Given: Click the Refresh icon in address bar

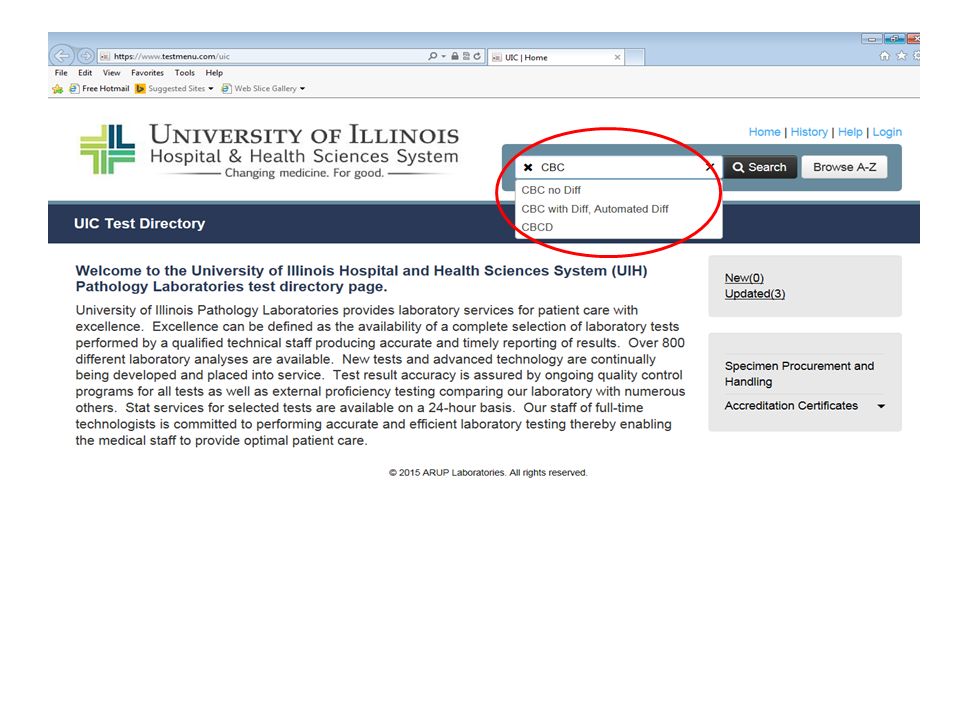Looking at the screenshot, I should point(477,56).
